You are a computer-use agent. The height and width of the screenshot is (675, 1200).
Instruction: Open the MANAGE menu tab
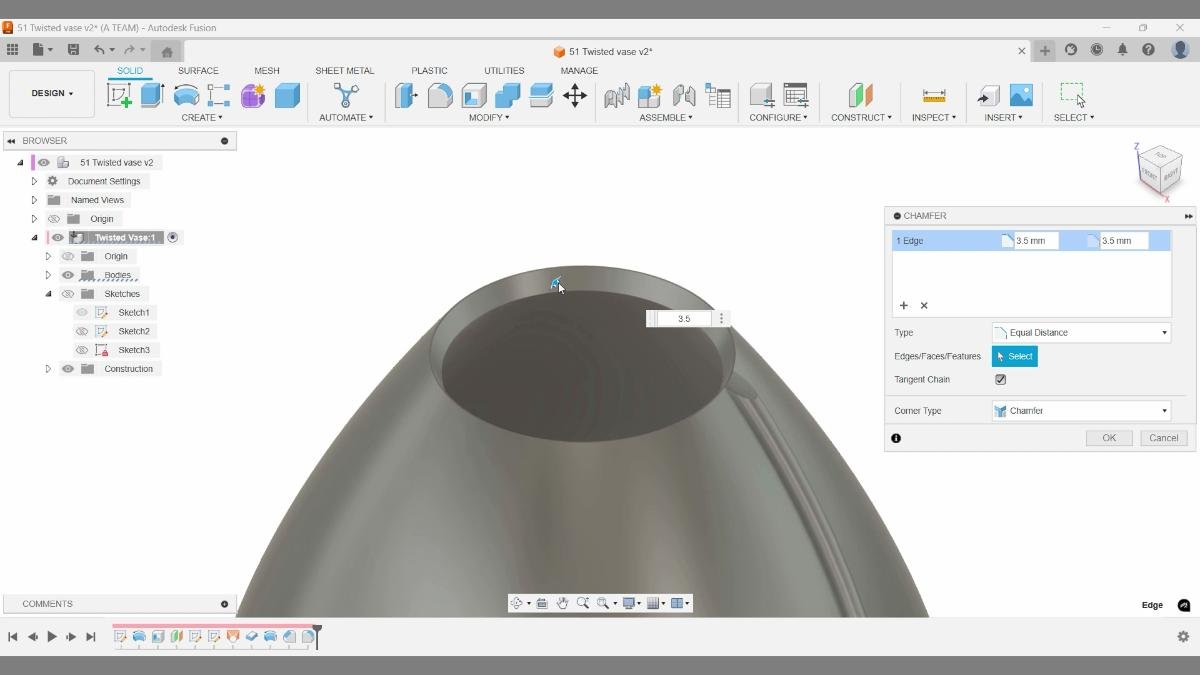coord(579,70)
